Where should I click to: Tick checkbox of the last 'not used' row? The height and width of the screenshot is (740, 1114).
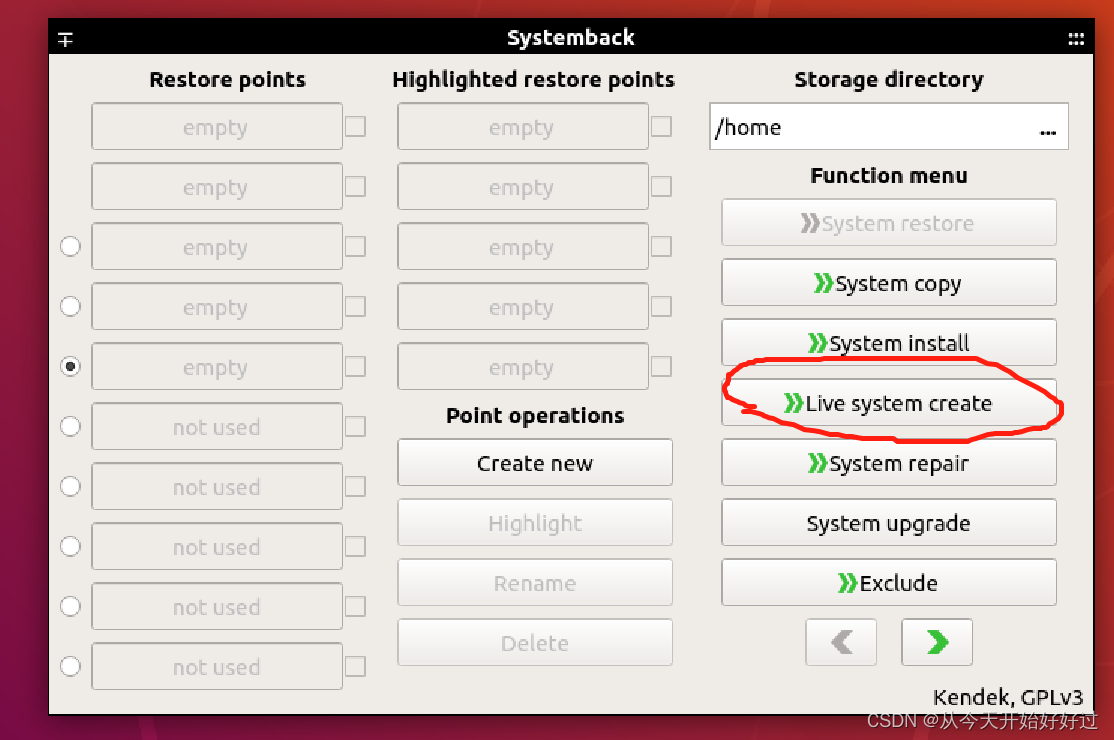pos(355,666)
